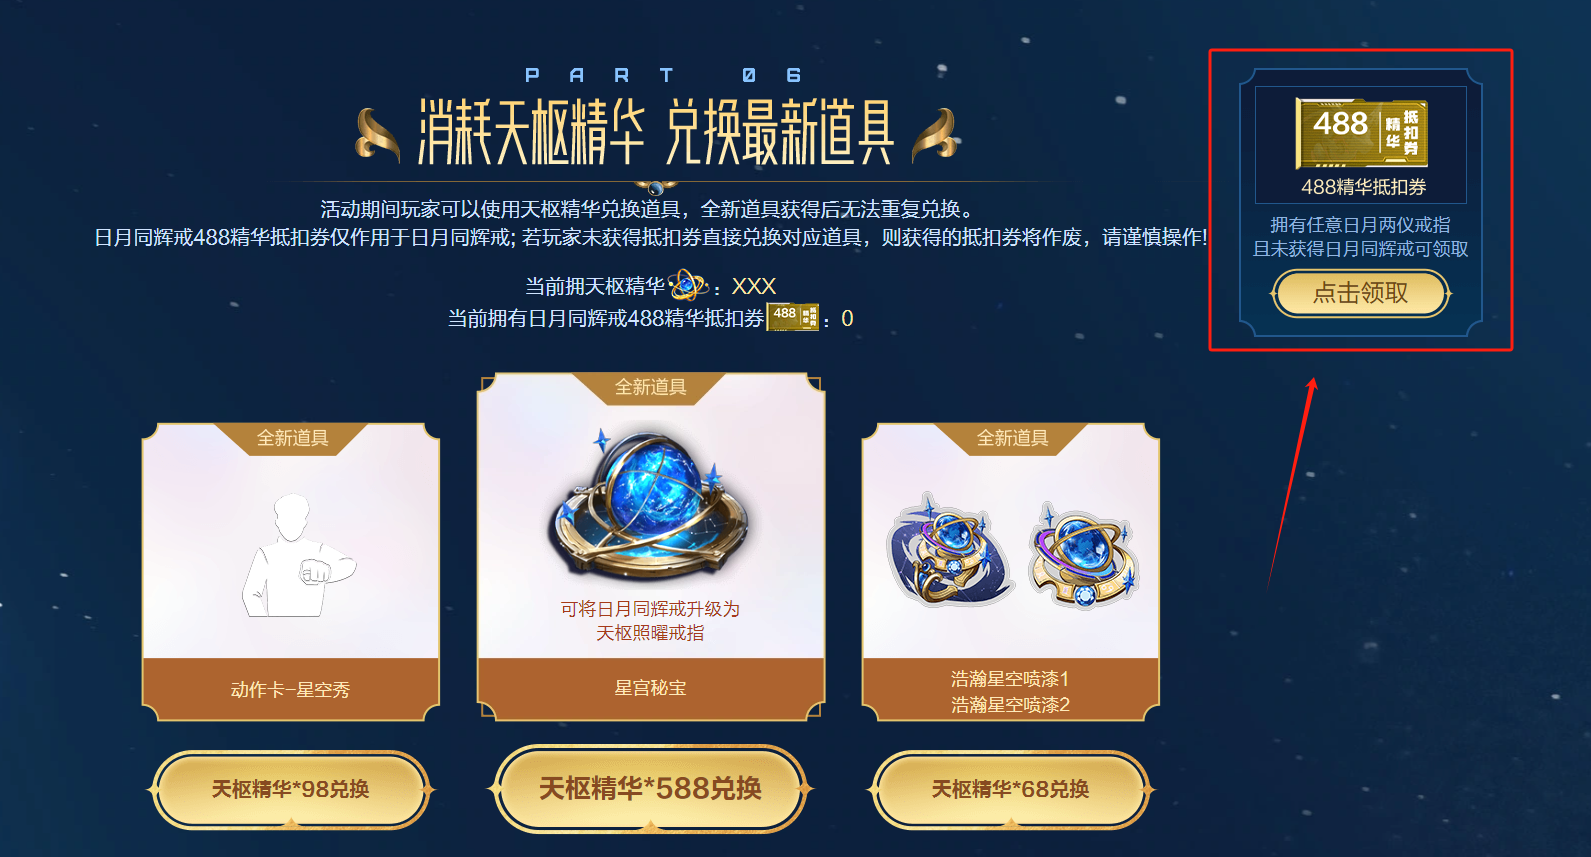Choose the 动作卡-星空秀 silhouette figure
The image size is (1591, 857).
[x=296, y=555]
